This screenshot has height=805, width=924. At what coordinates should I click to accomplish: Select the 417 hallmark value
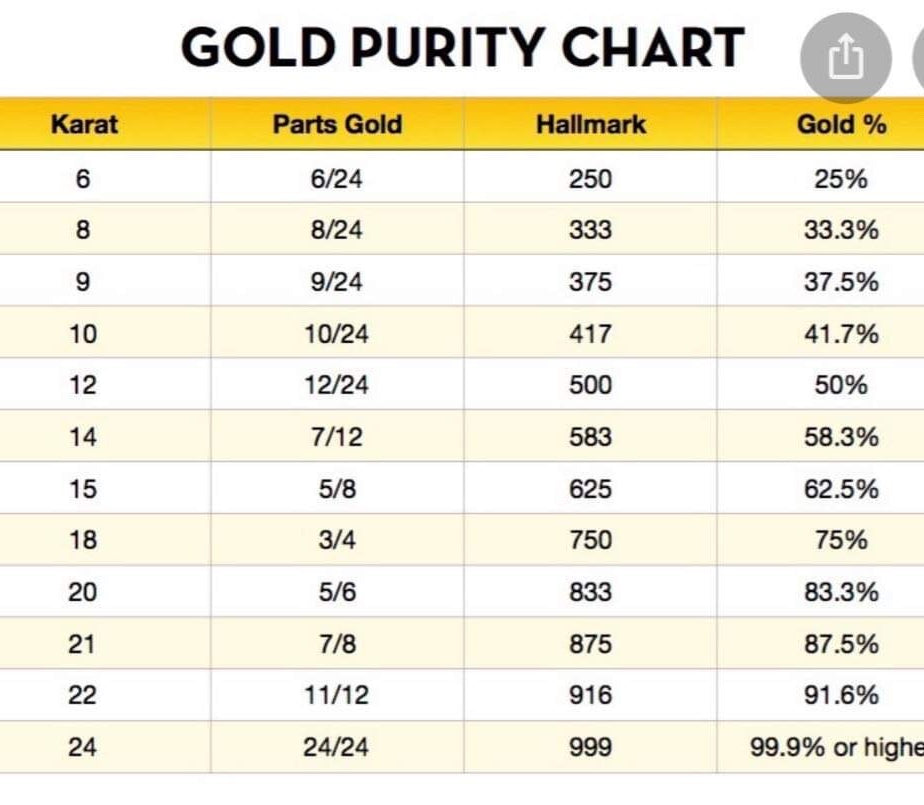coord(590,333)
